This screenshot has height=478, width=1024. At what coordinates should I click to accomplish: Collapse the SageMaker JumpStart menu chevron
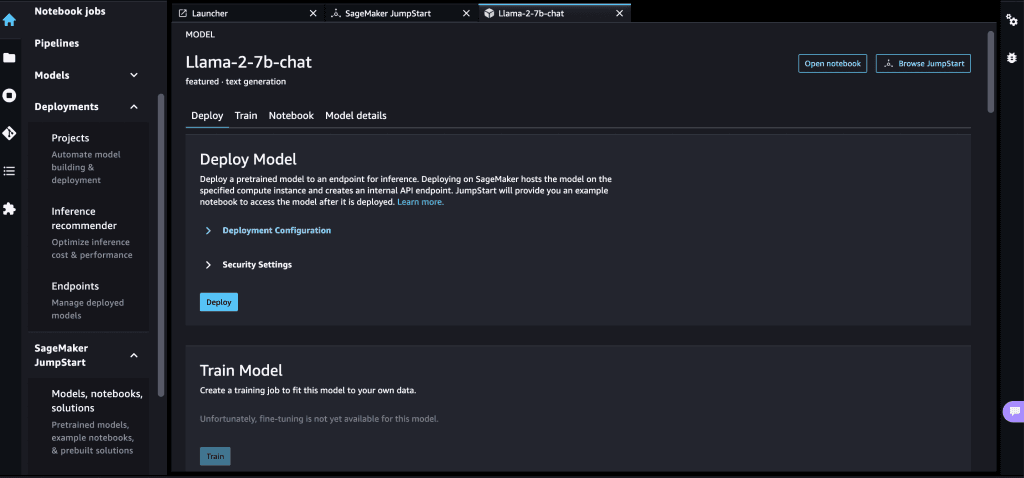(x=134, y=355)
